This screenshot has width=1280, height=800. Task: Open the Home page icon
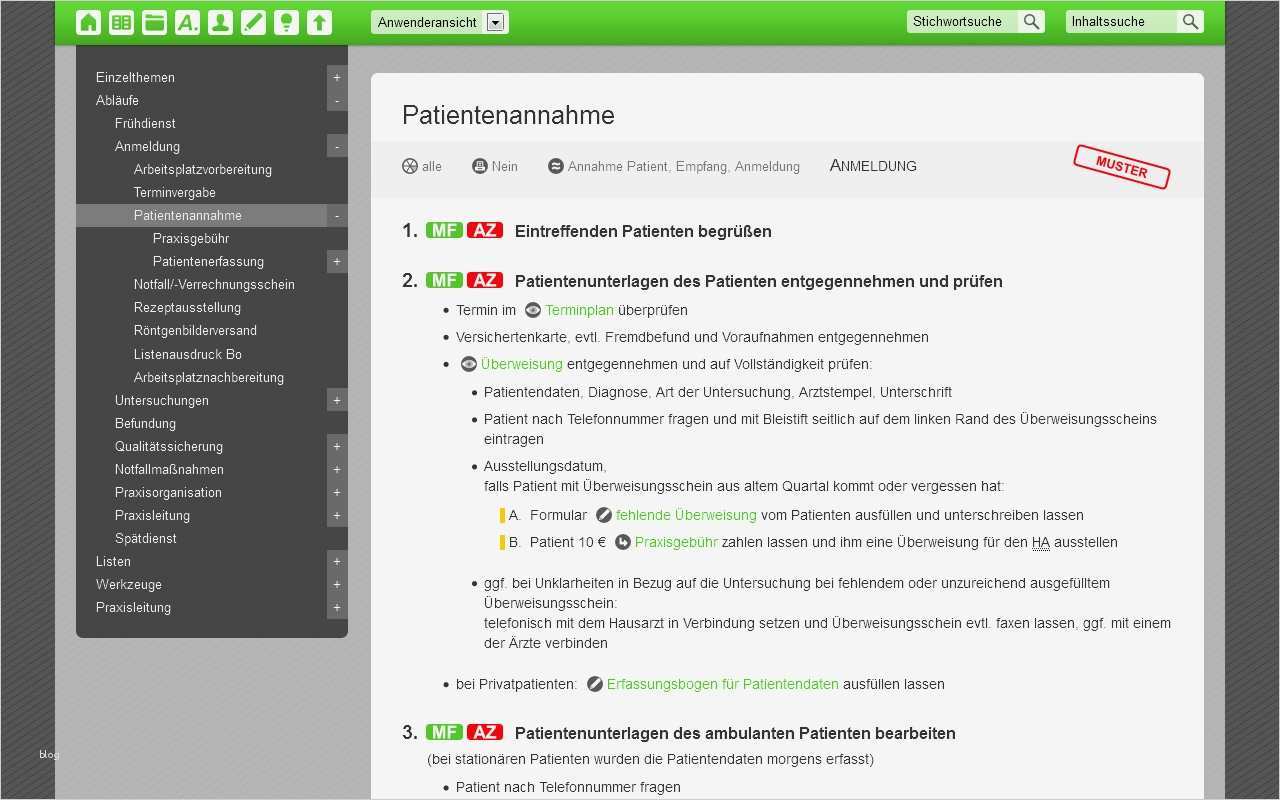coord(88,21)
